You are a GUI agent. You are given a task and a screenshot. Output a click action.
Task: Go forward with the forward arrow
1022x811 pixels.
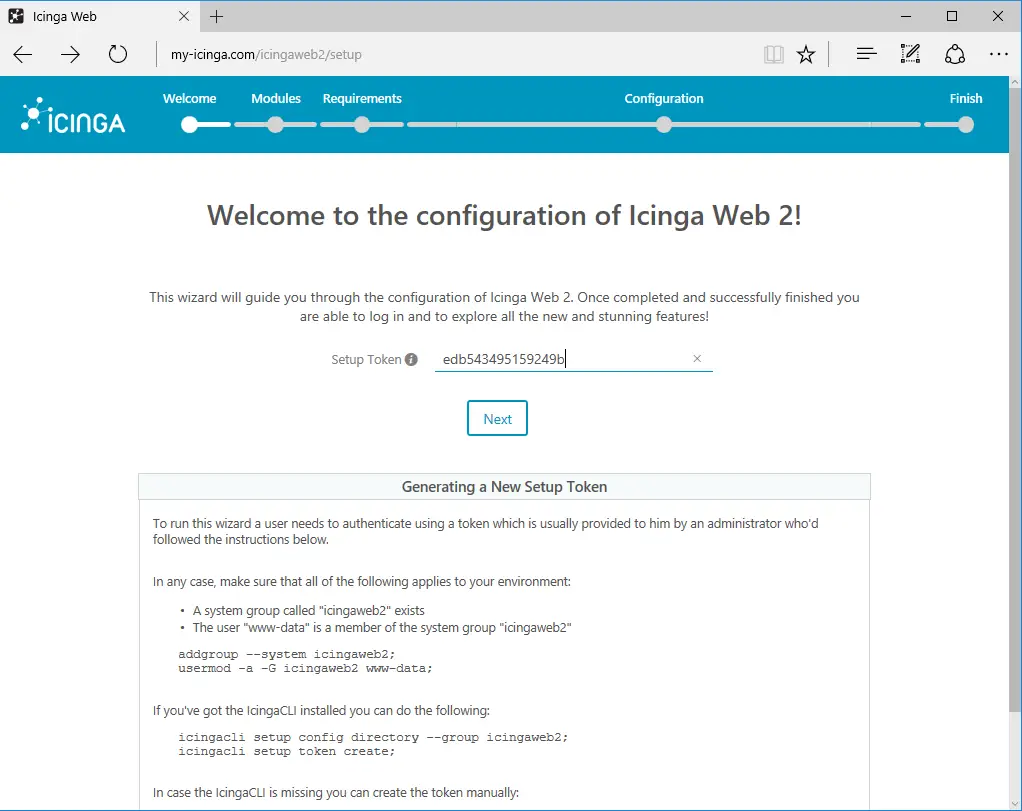(70, 55)
